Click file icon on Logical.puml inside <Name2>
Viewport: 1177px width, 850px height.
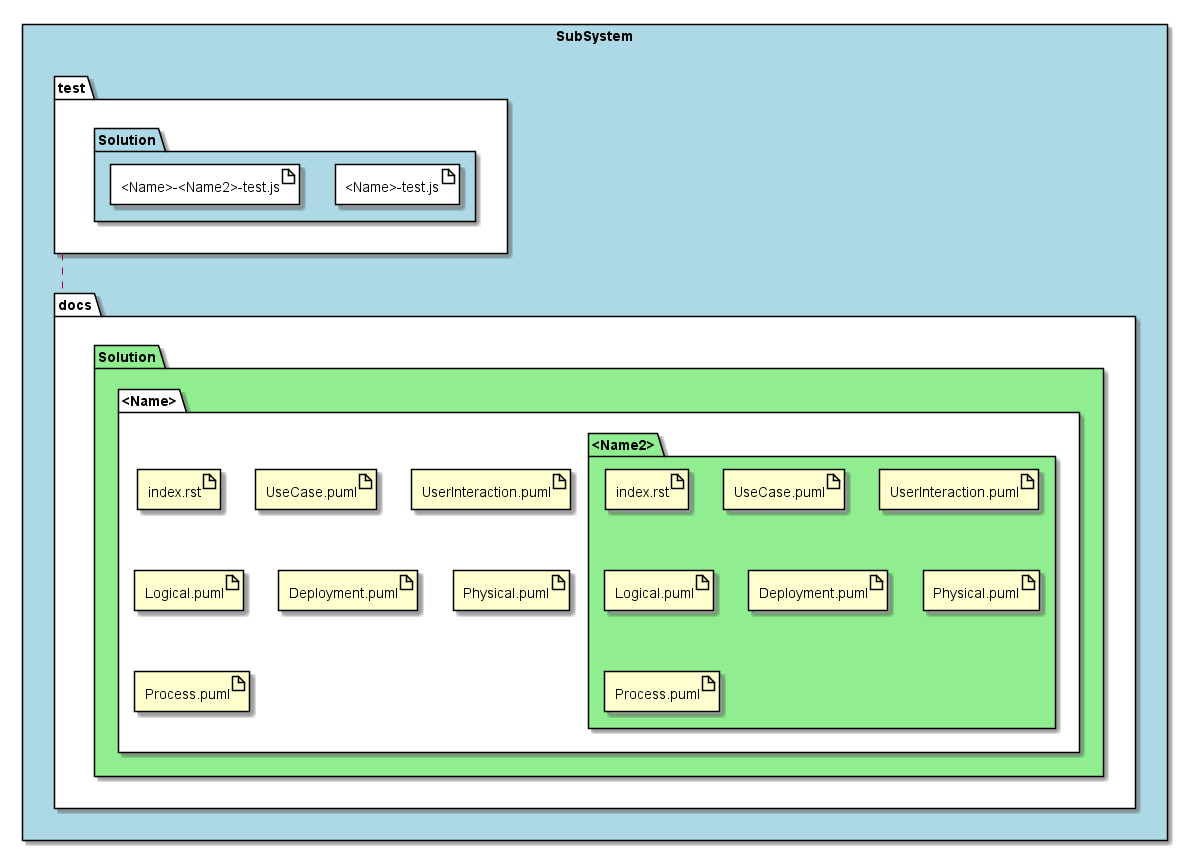(x=703, y=582)
